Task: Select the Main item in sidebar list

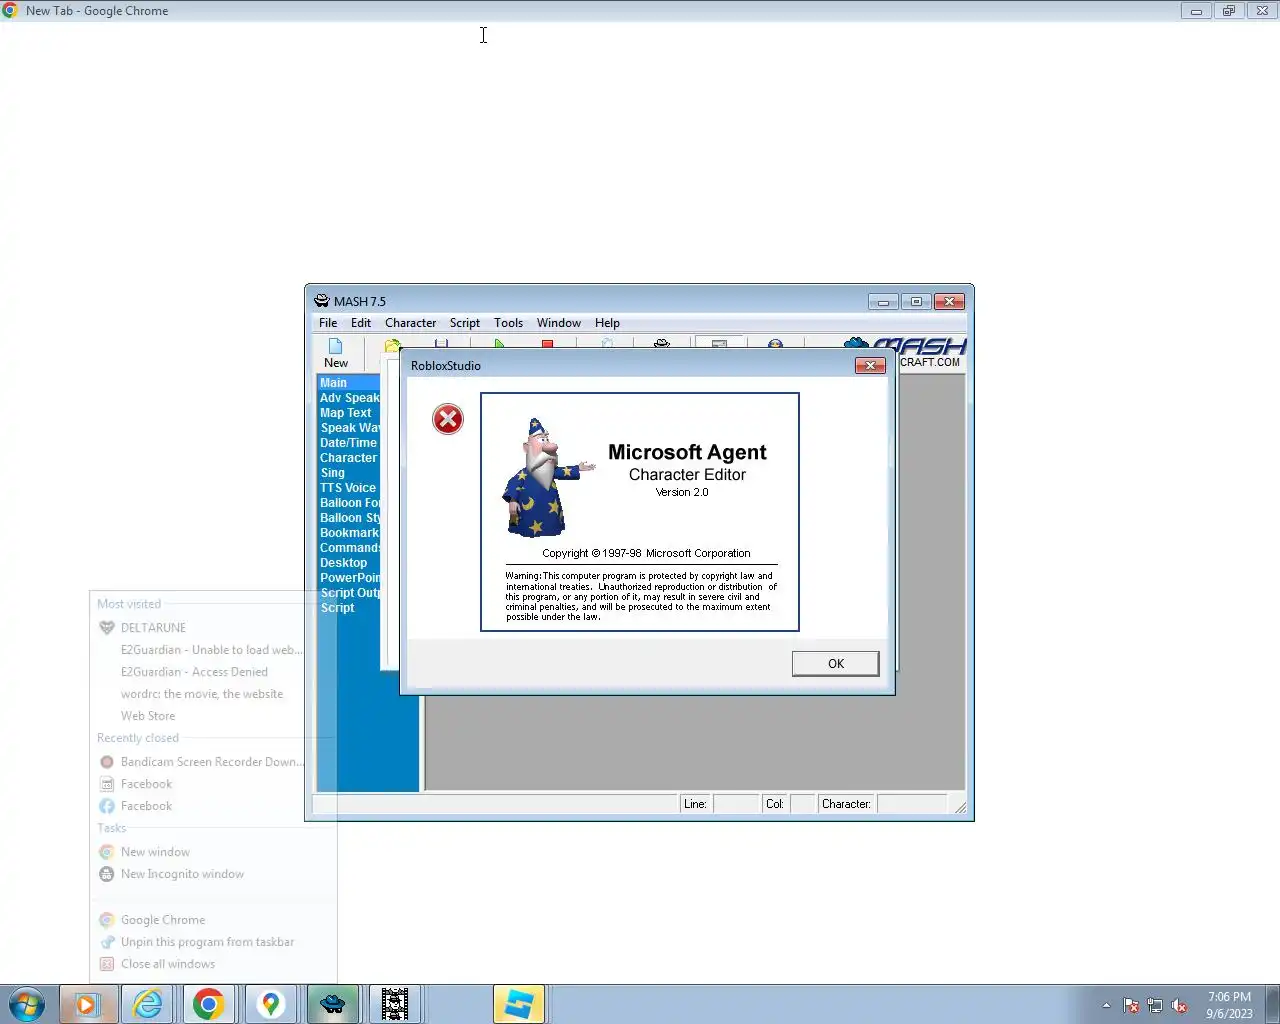Action: pyautogui.click(x=348, y=383)
